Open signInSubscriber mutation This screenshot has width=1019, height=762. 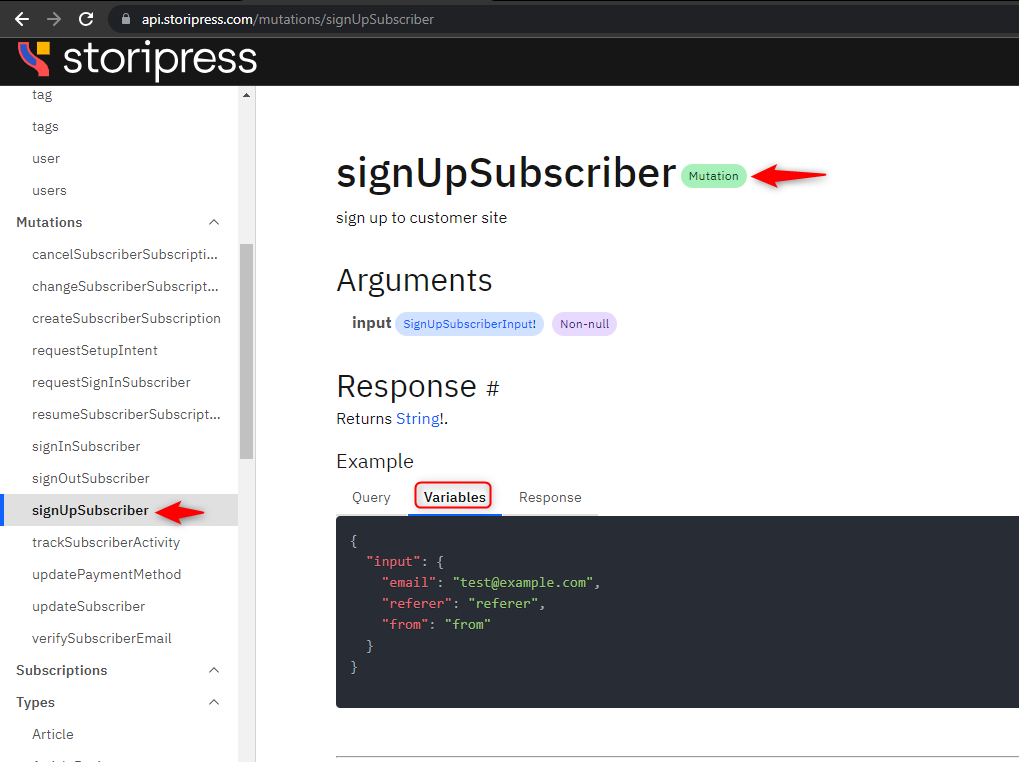pos(86,446)
